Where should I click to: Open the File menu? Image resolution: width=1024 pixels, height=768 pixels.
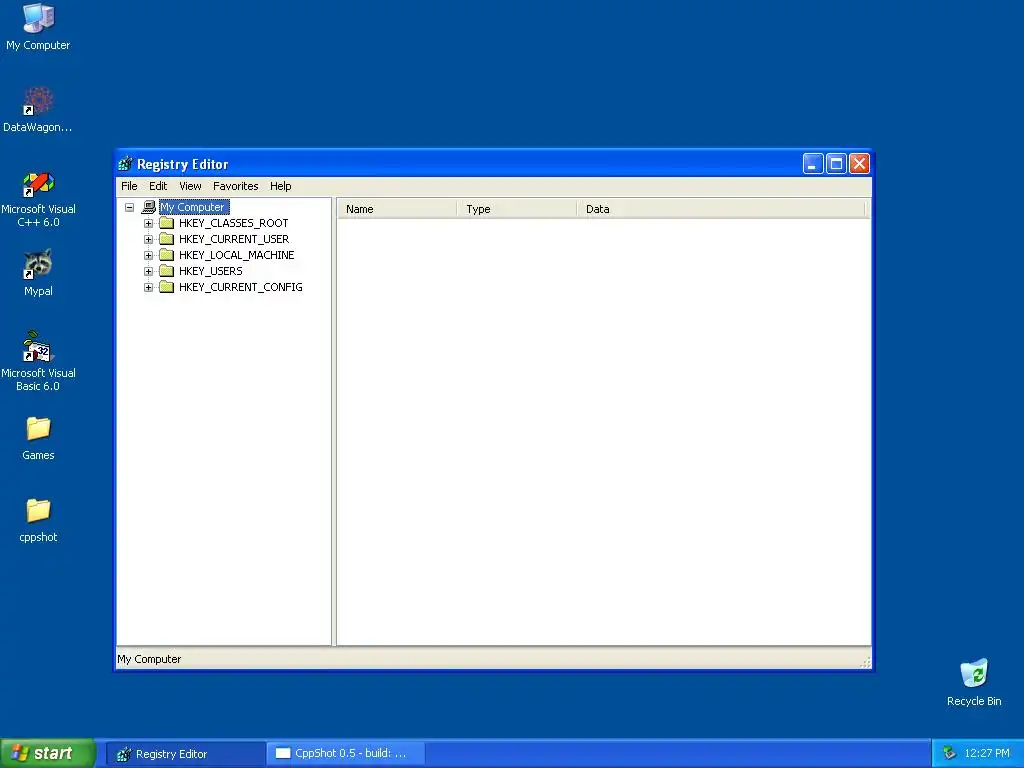coord(129,186)
